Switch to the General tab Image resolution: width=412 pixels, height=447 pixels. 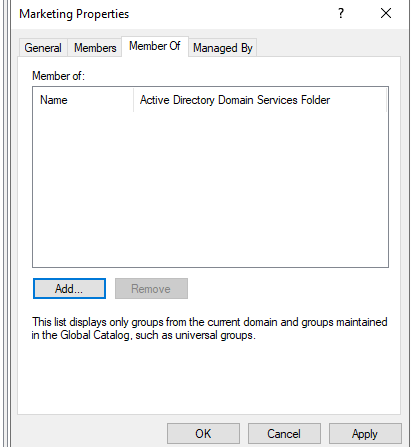point(43,48)
